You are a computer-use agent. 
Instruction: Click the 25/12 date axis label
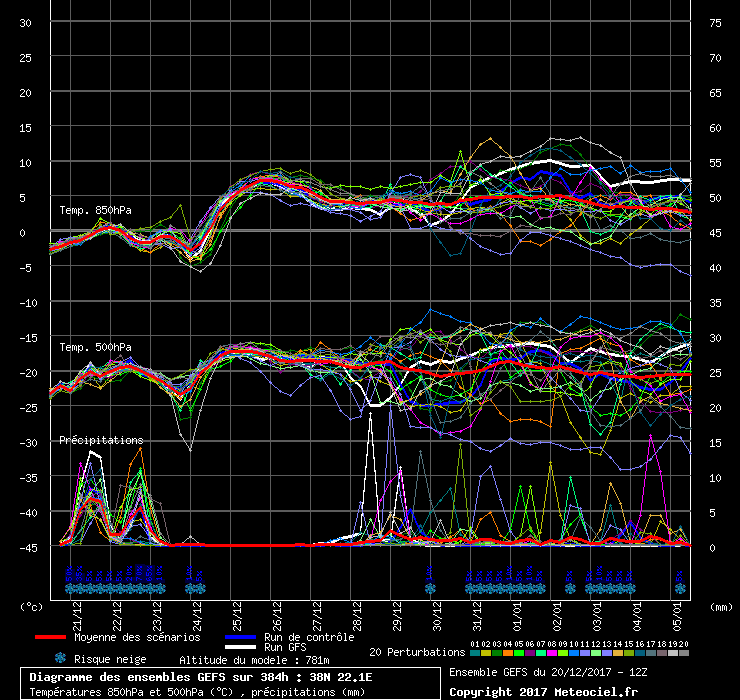pos(237,616)
